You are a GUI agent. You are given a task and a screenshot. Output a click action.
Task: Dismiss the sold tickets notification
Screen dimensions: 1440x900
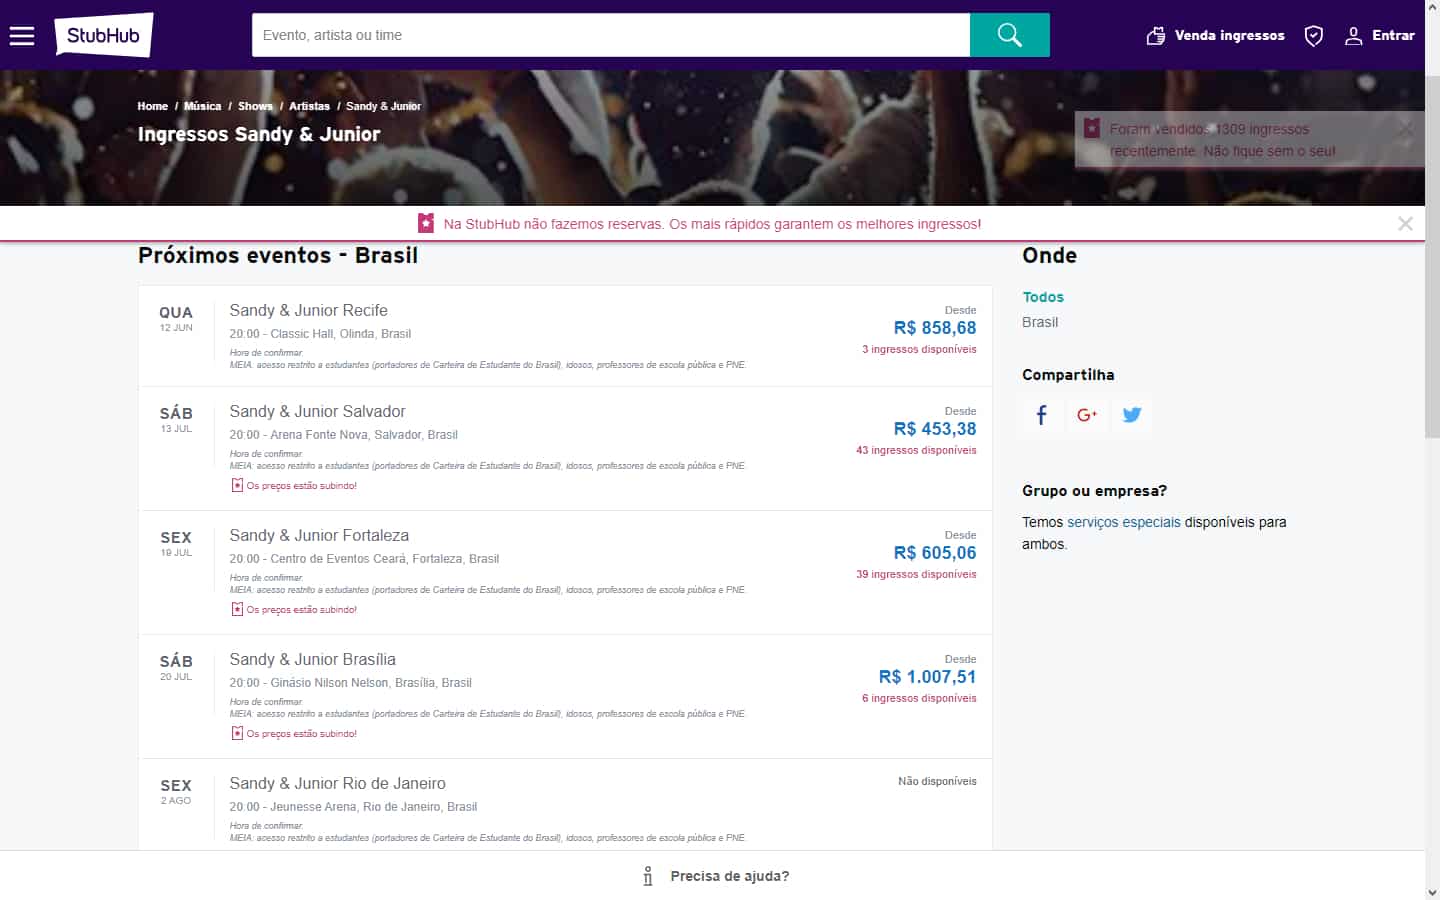[x=1406, y=128]
